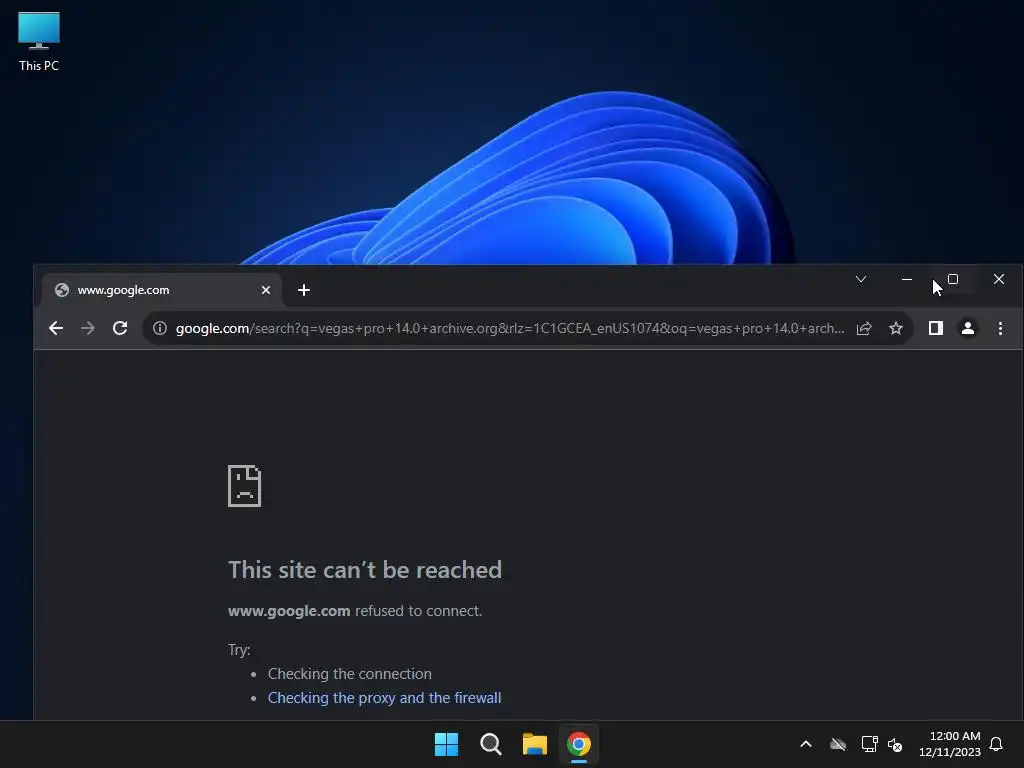Minimize the Chrome window

click(907, 280)
